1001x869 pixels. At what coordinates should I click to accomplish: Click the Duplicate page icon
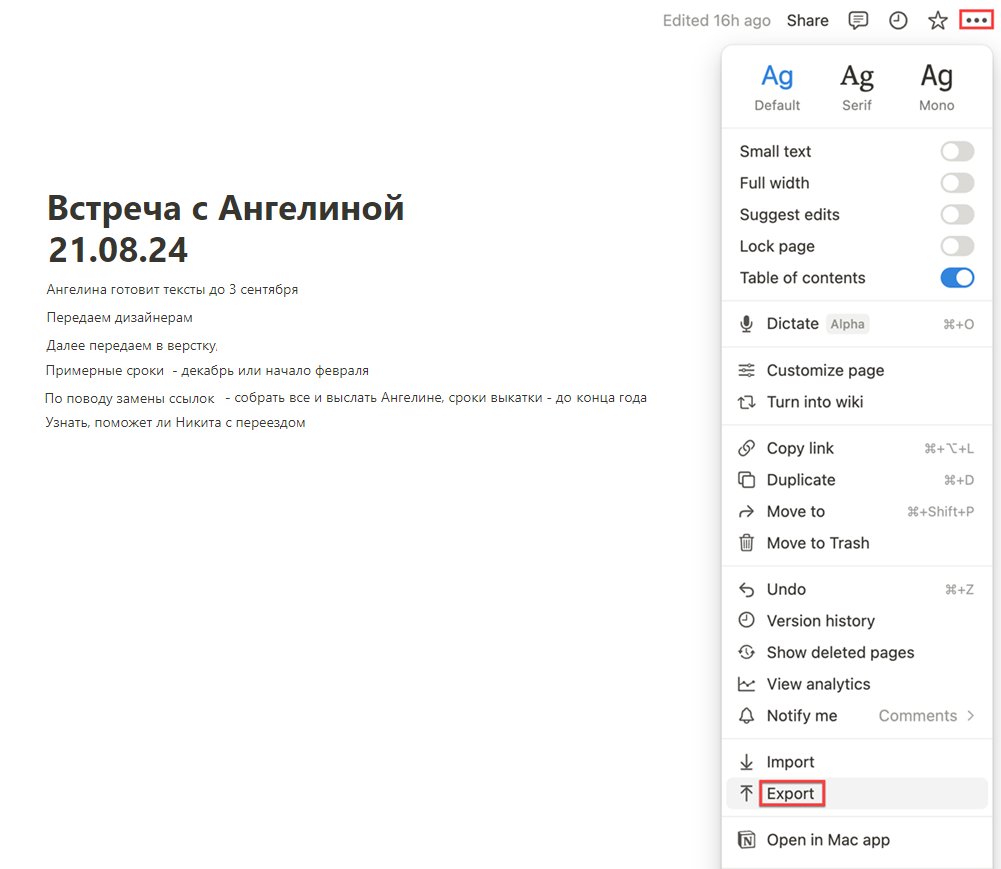coord(746,480)
